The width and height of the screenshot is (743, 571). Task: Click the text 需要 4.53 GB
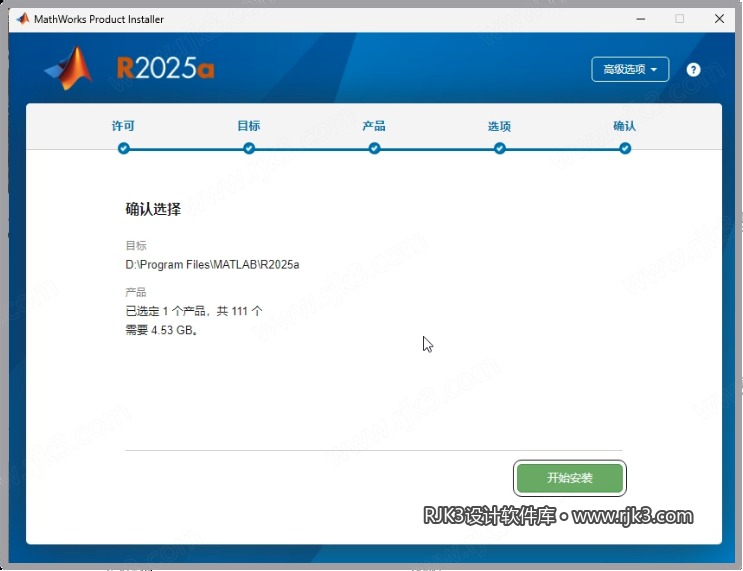coord(162,330)
